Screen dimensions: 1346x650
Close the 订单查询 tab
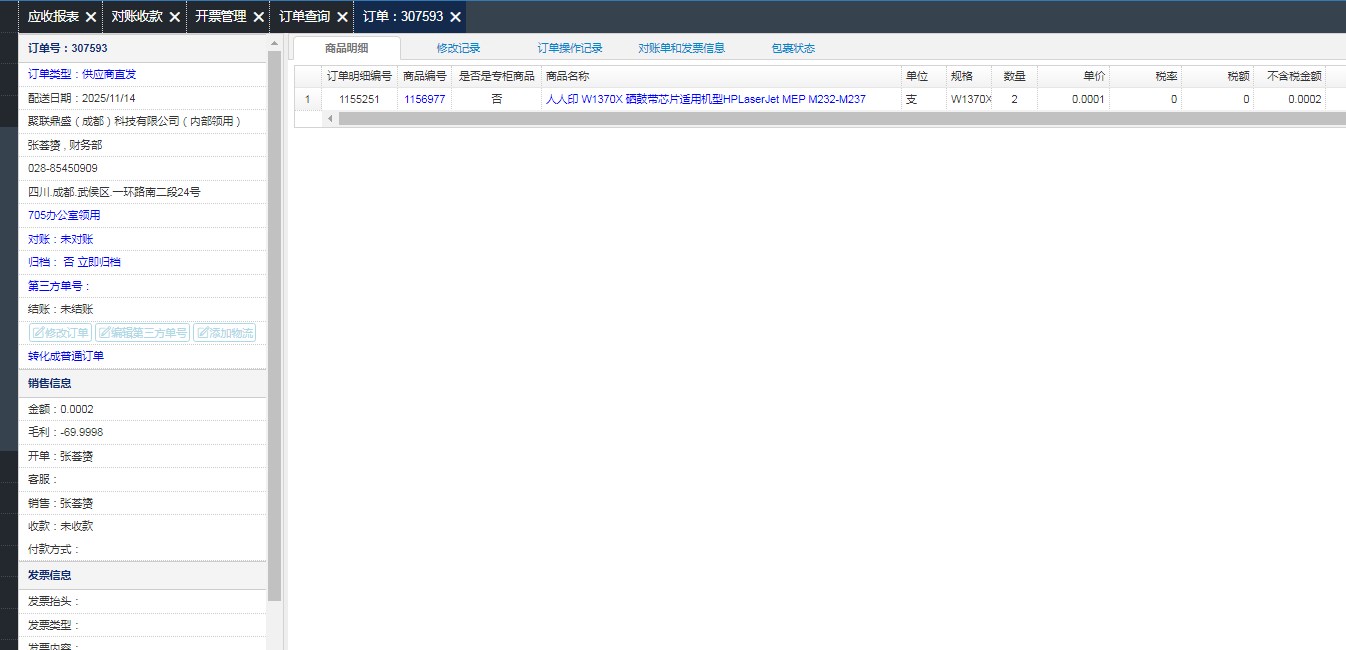tap(342, 17)
